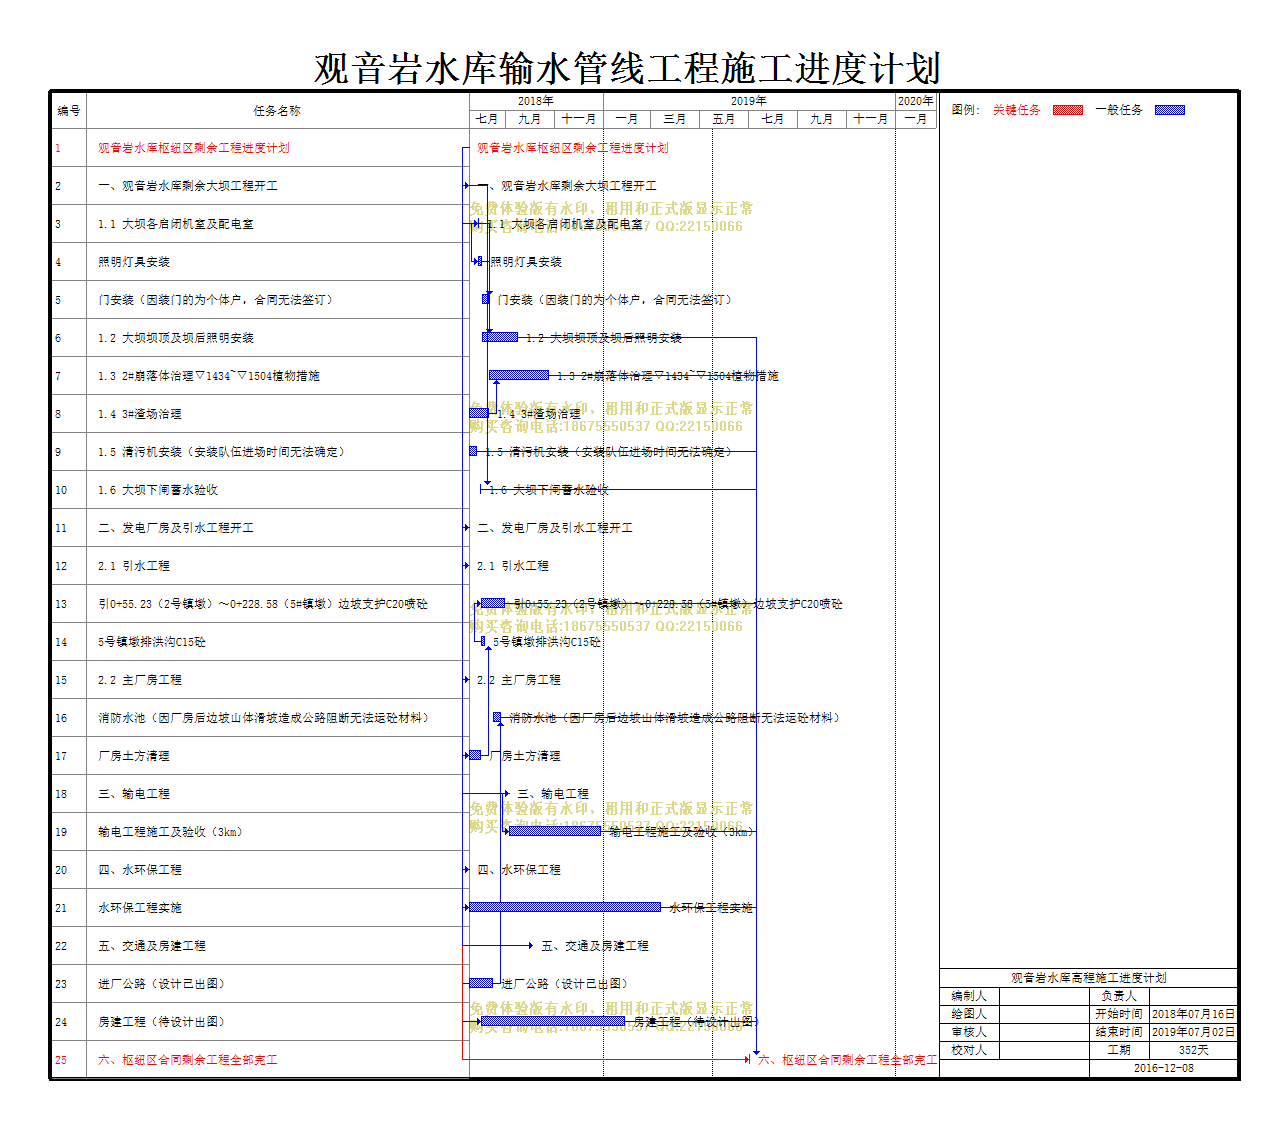This screenshot has width=1288, height=1128.
Task: Select the 绘图人 field label
Action: [969, 1014]
